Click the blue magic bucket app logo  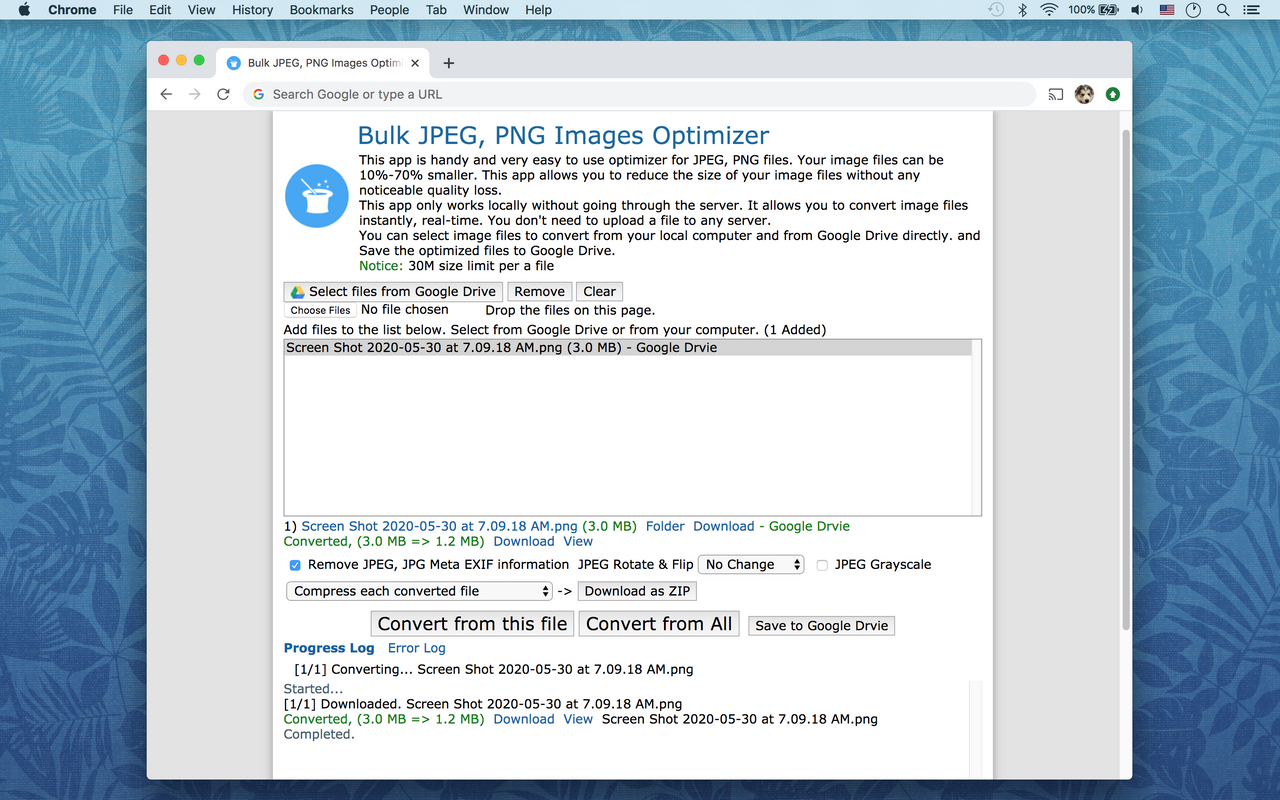coord(316,195)
